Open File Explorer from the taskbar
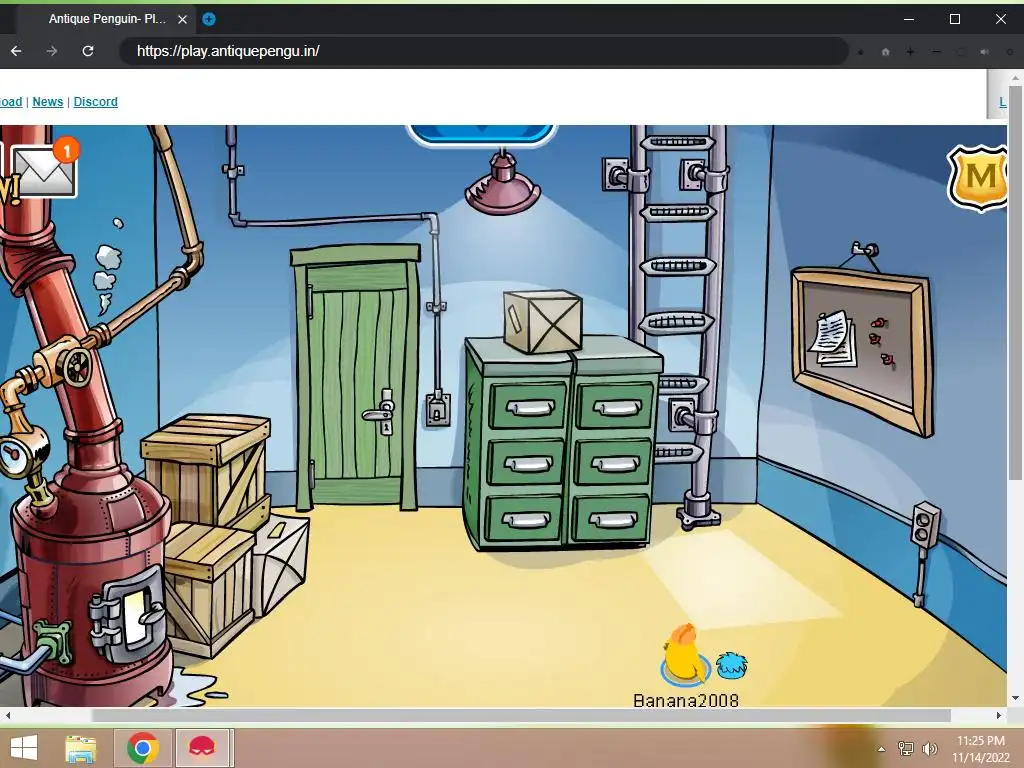The height and width of the screenshot is (768, 1024). (81, 748)
